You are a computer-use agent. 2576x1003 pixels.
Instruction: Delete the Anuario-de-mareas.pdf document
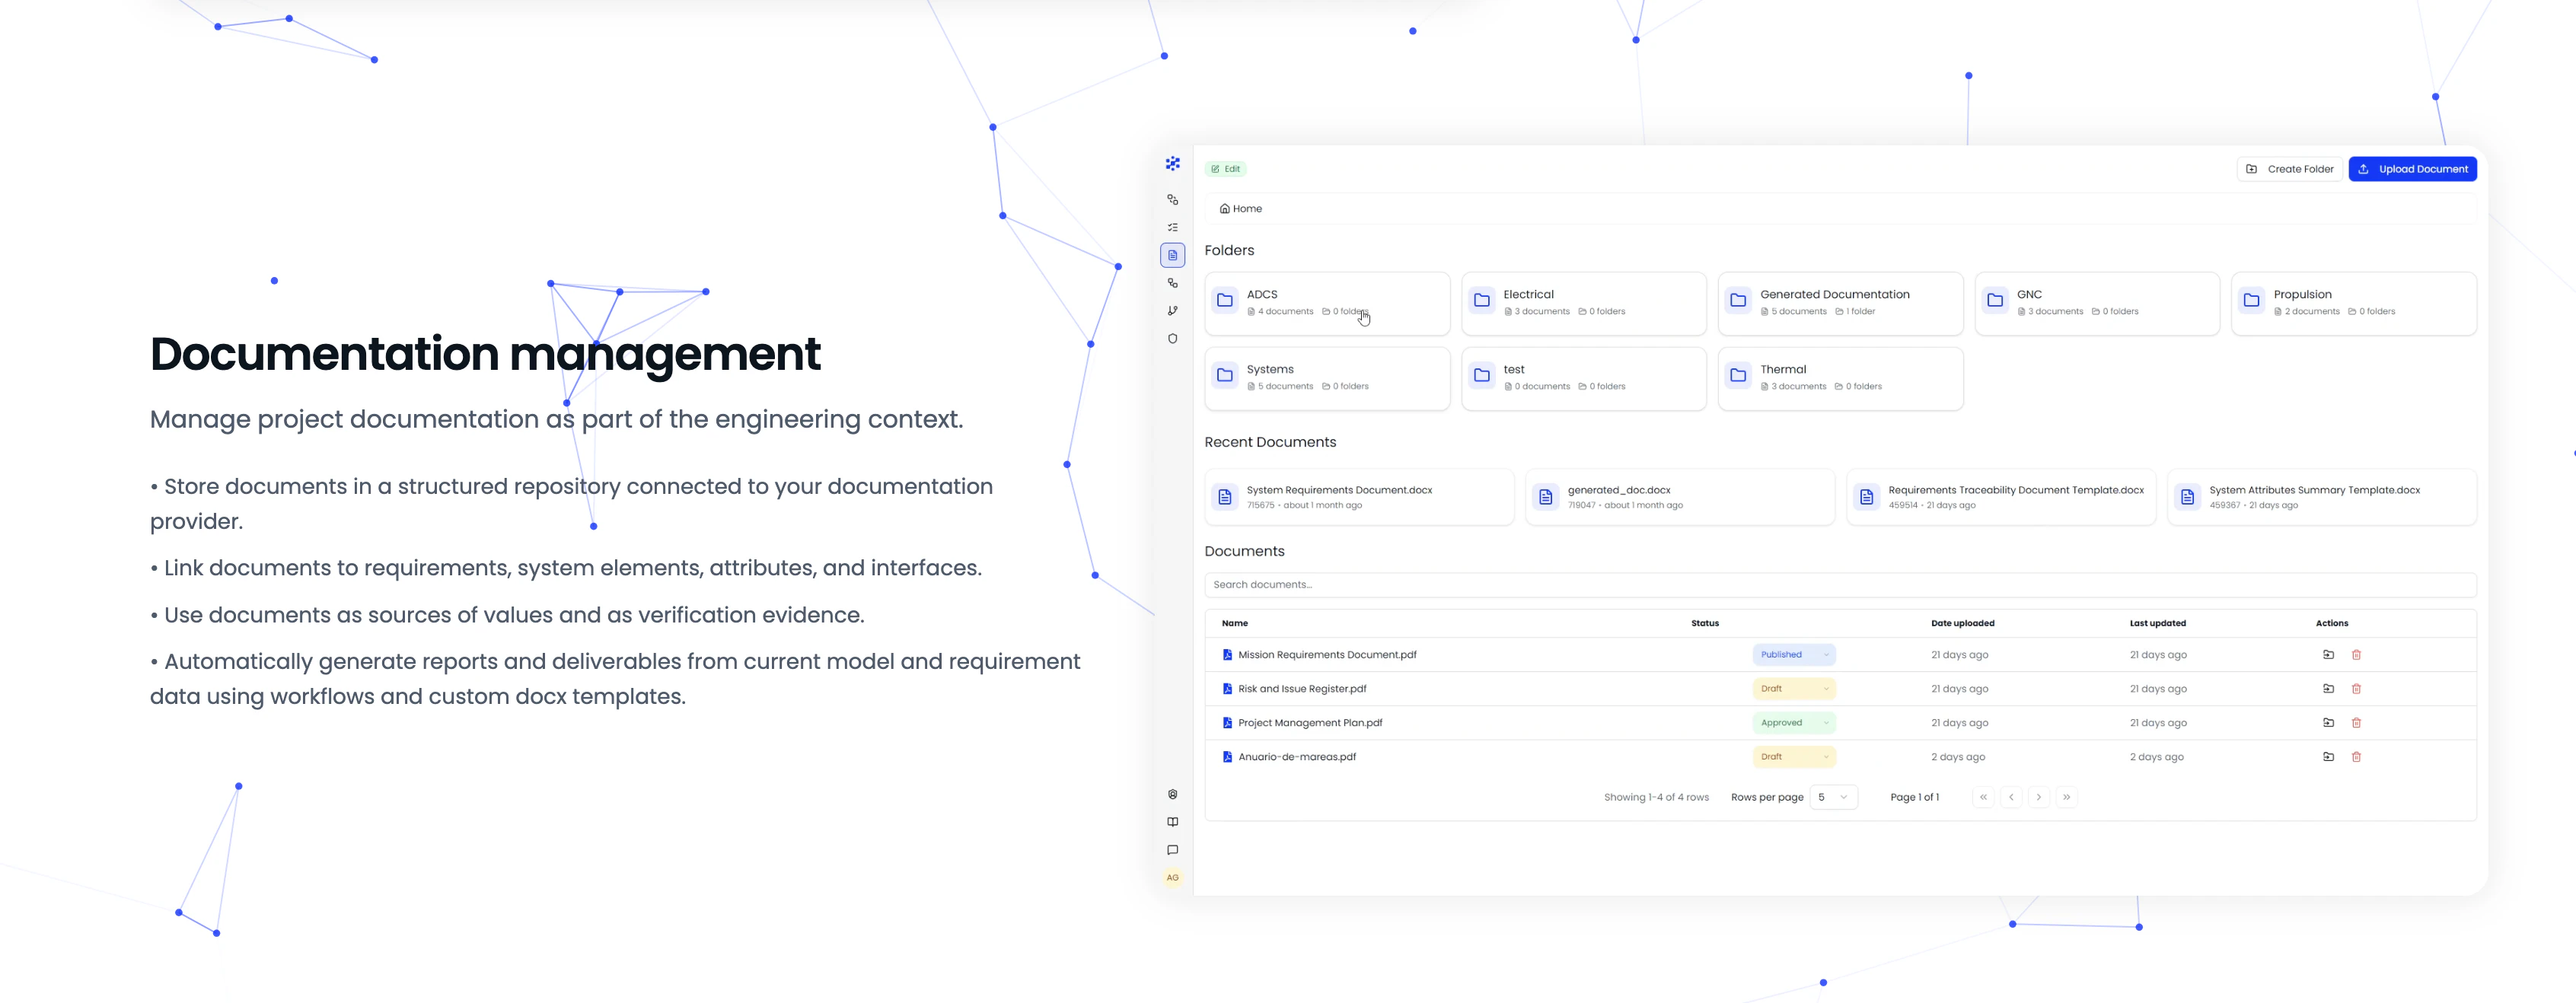pyautogui.click(x=2356, y=757)
